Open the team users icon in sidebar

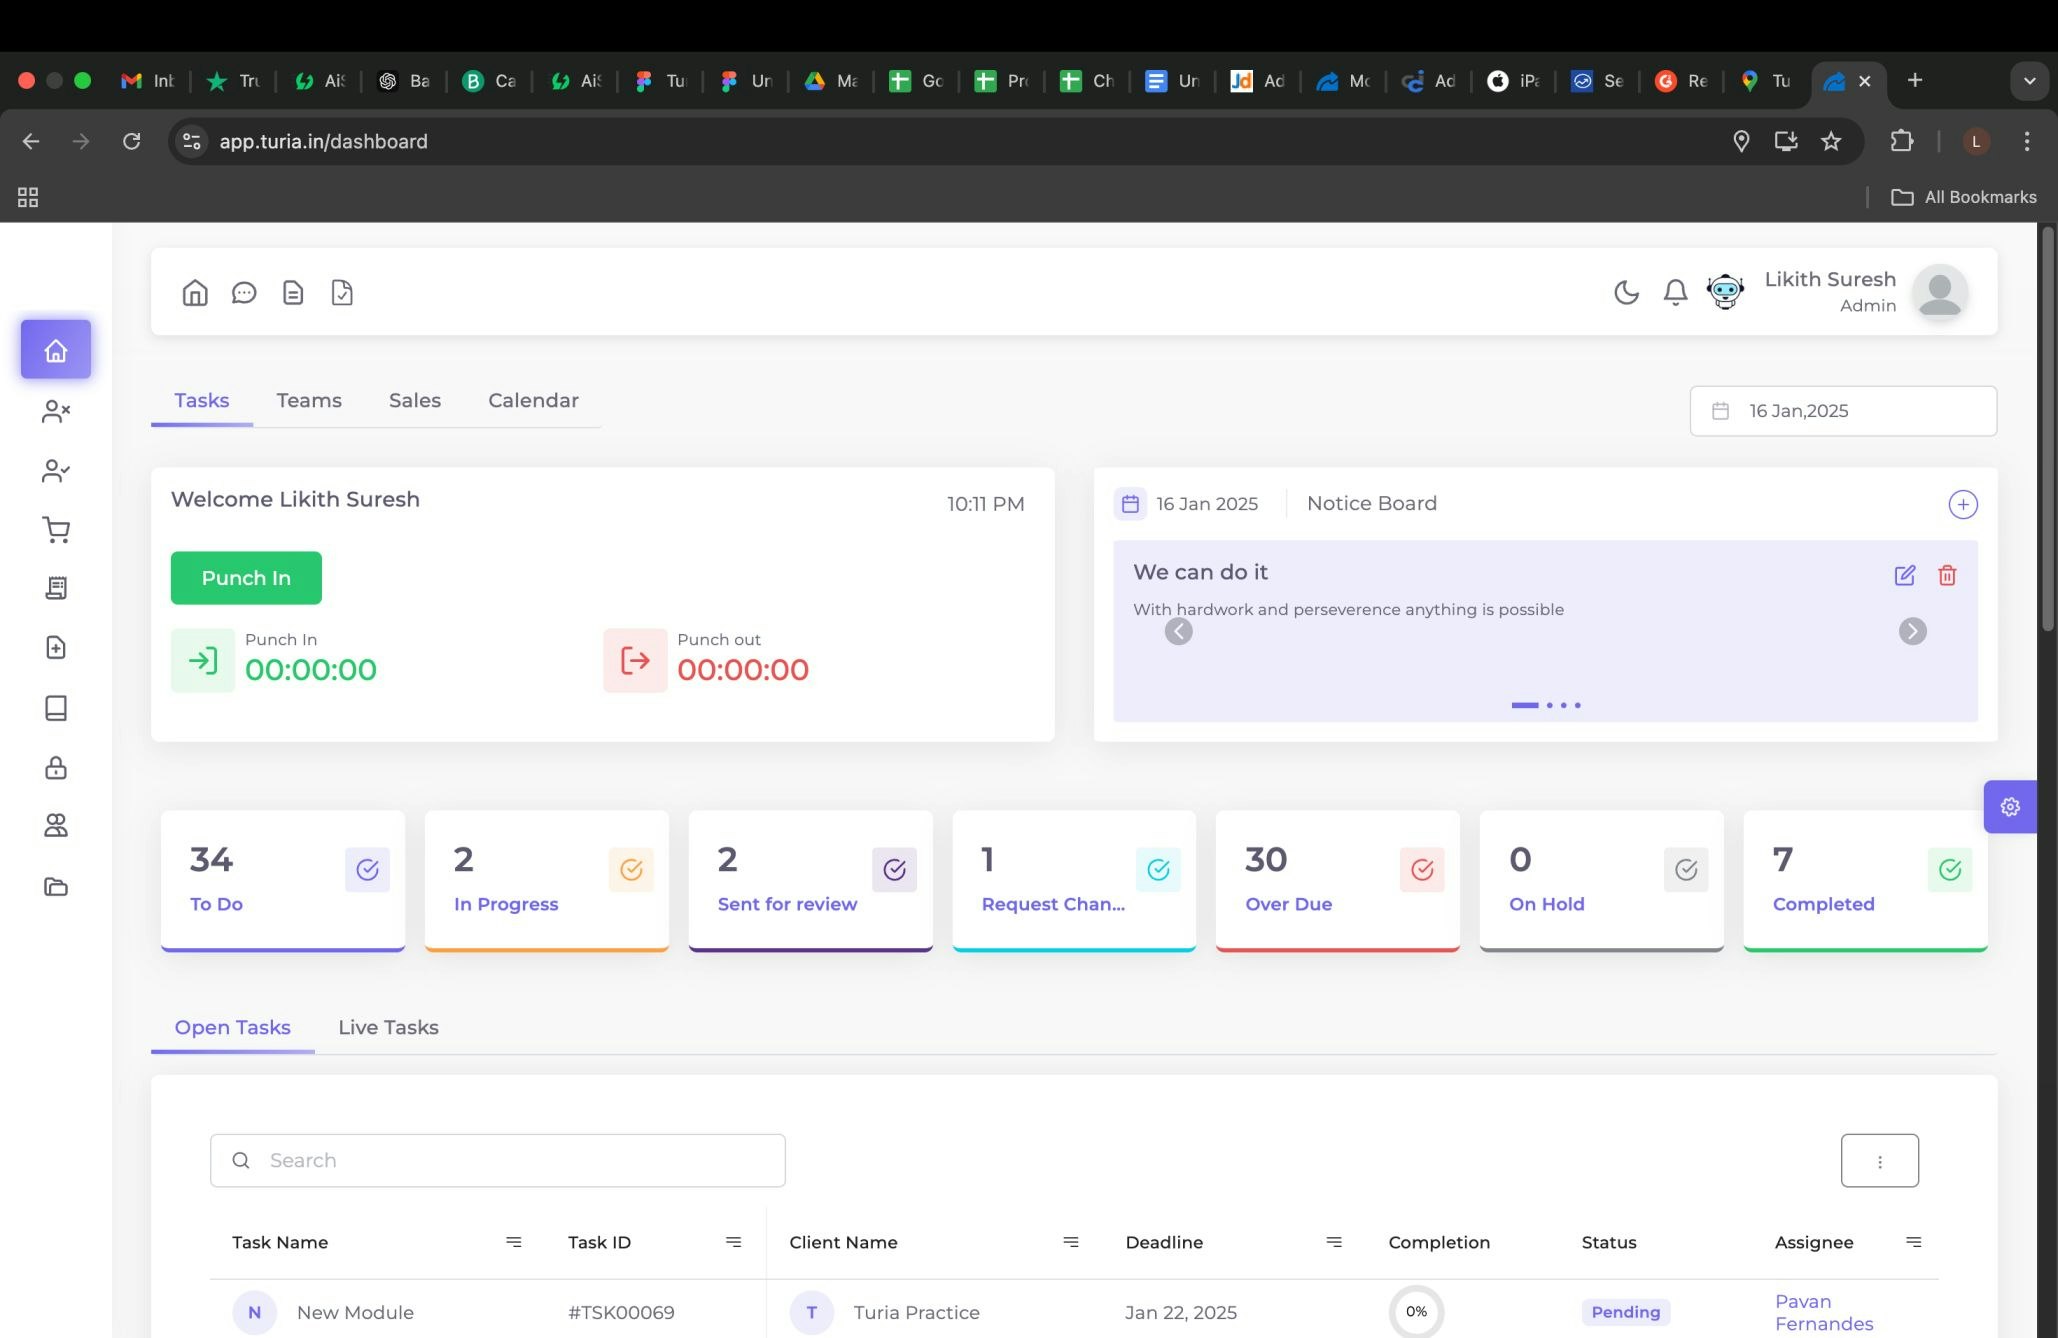(56, 825)
